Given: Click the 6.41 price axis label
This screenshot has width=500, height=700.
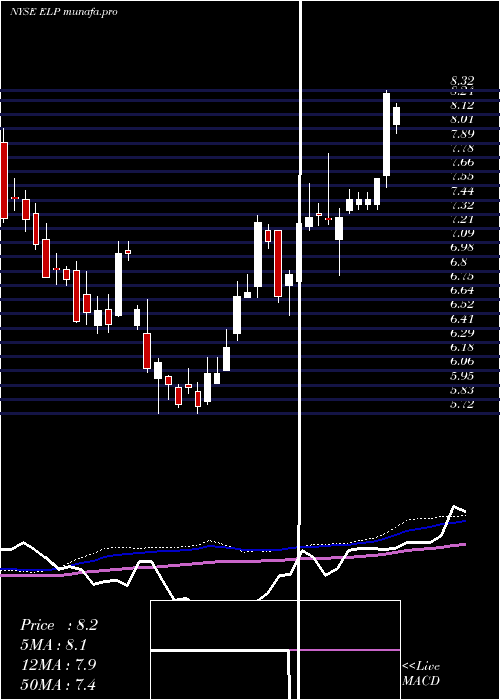Looking at the screenshot, I should click(x=462, y=319).
